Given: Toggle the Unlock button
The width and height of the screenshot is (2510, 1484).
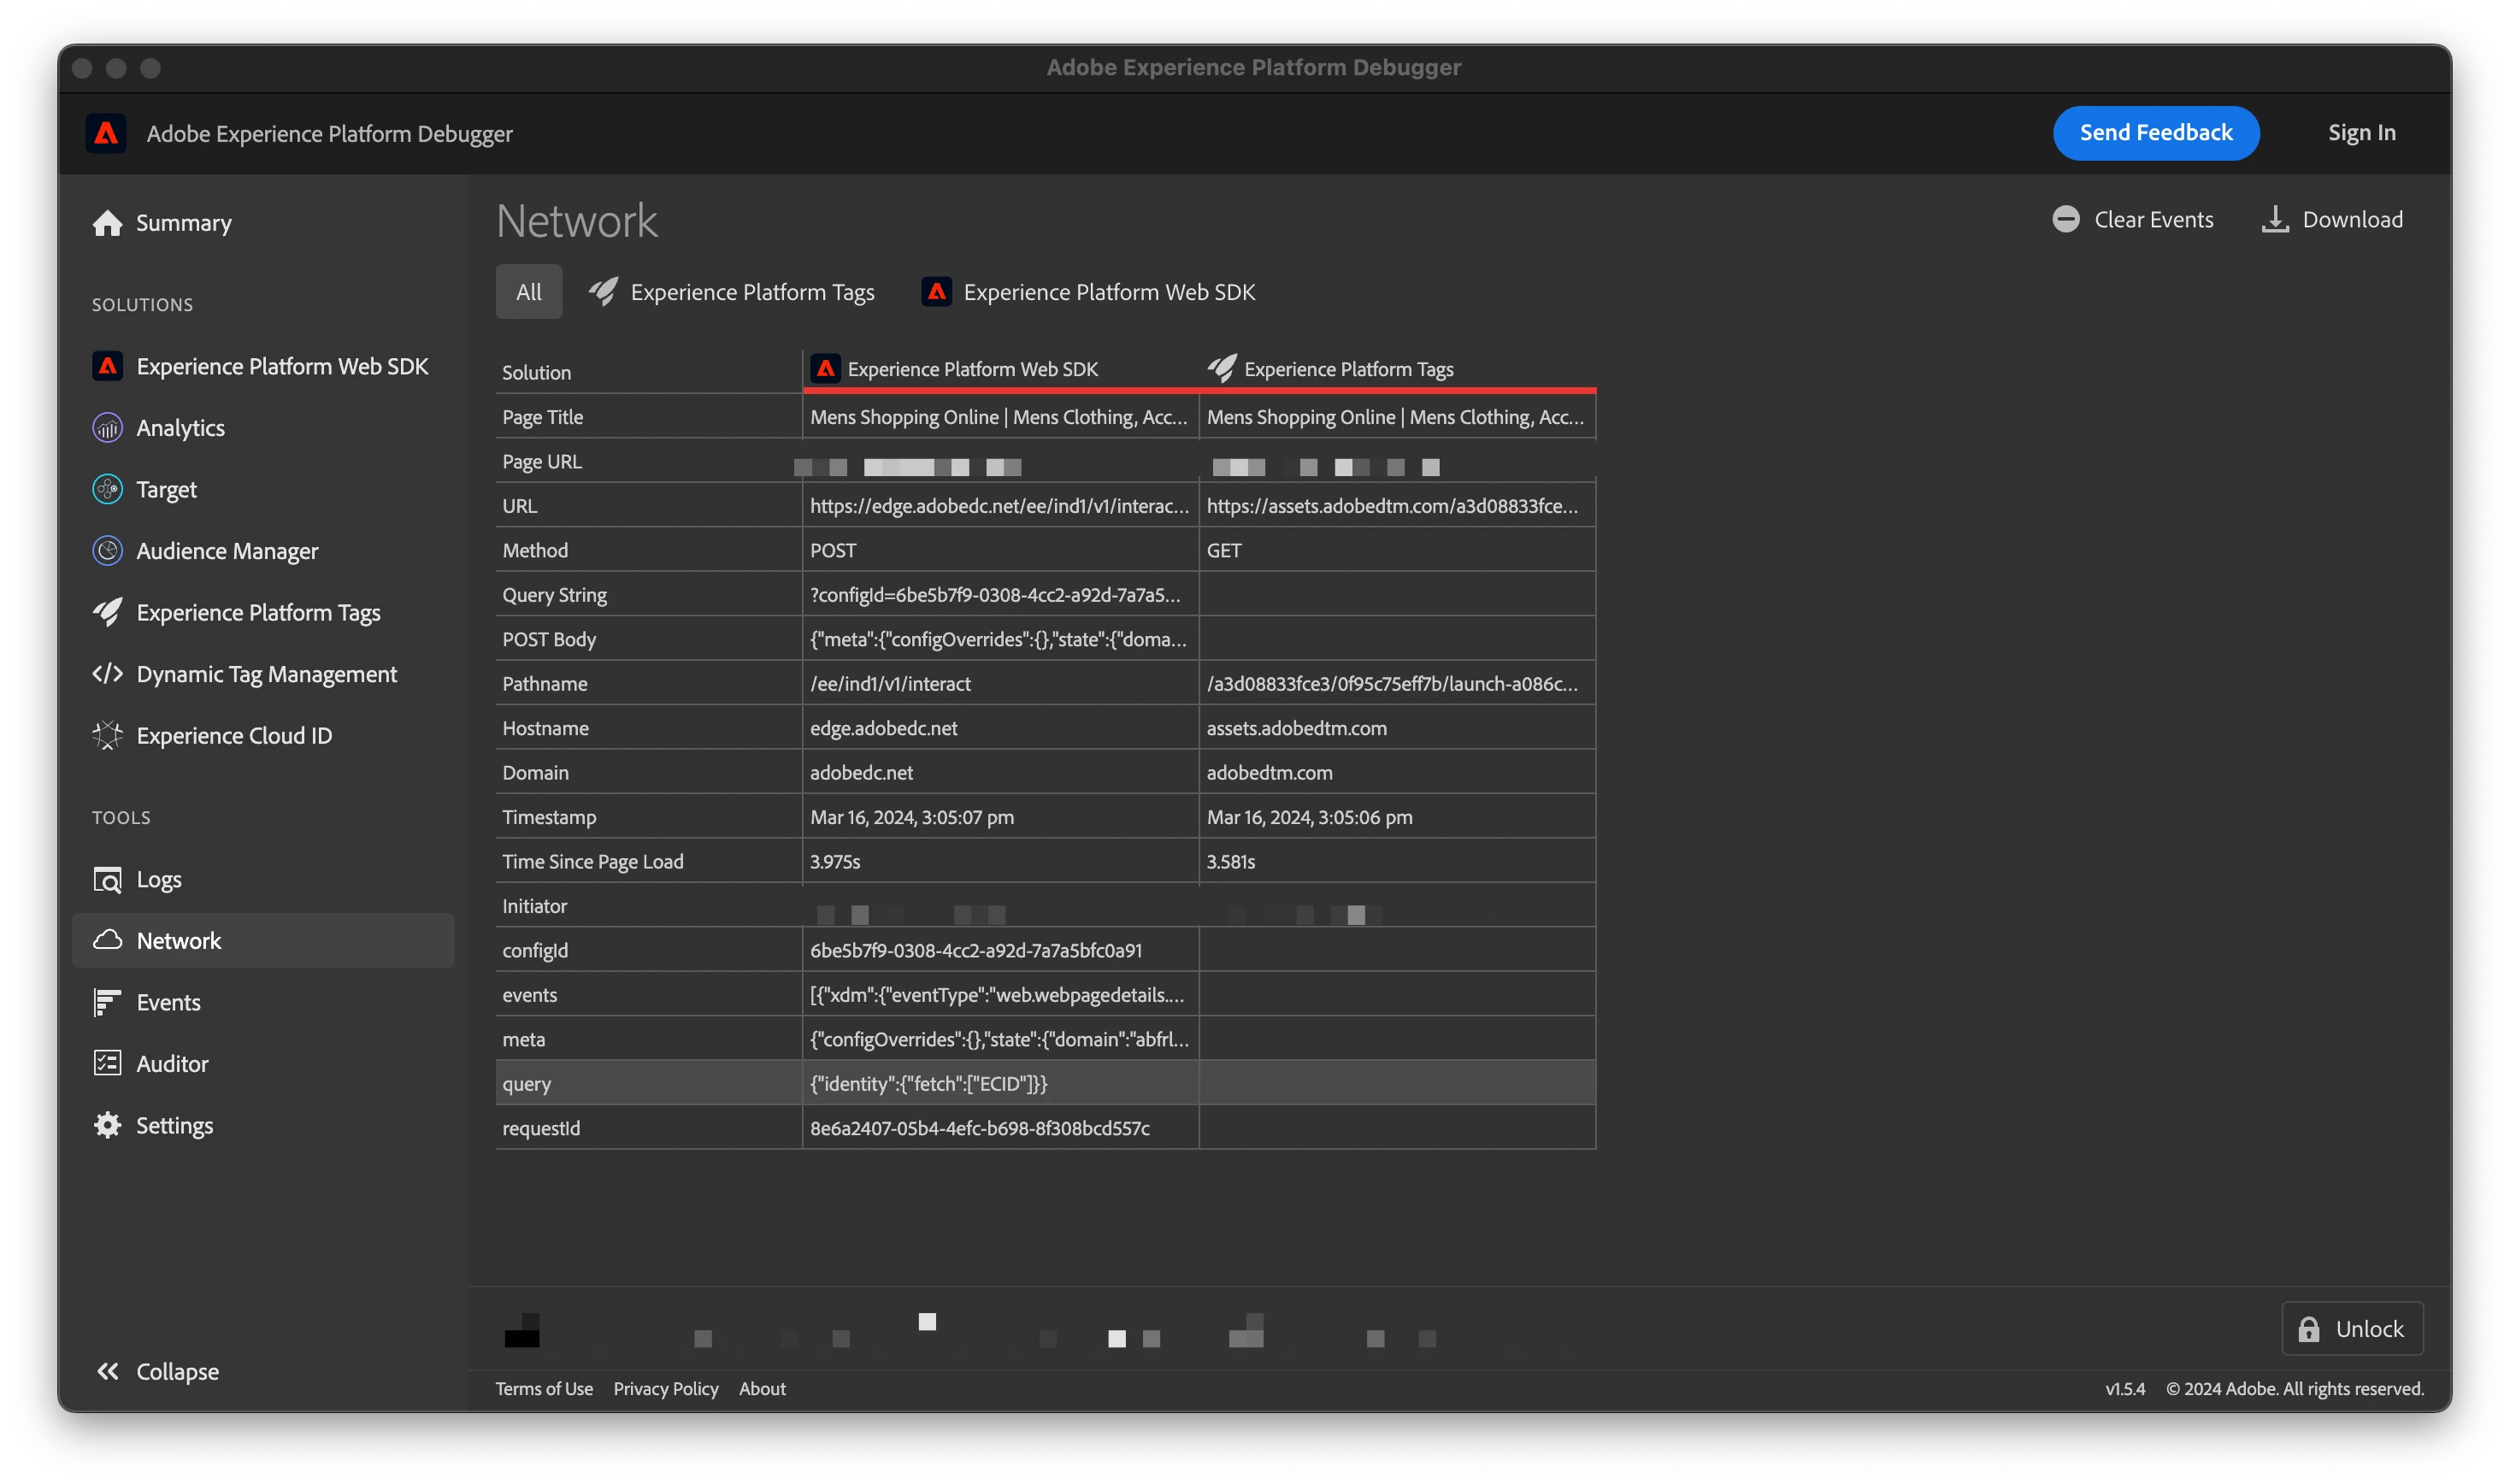Looking at the screenshot, I should pyautogui.click(x=2351, y=1328).
